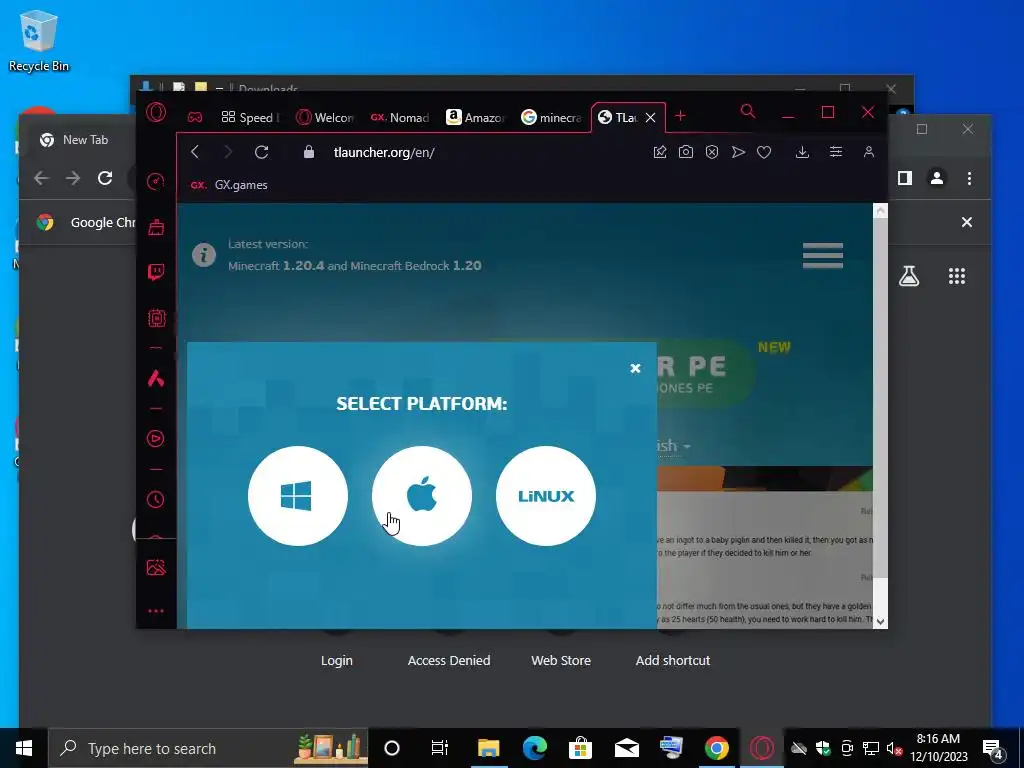Screen dimensions: 1024x768
Task: Click page scrollbar down arrow
Action: coord(880,622)
